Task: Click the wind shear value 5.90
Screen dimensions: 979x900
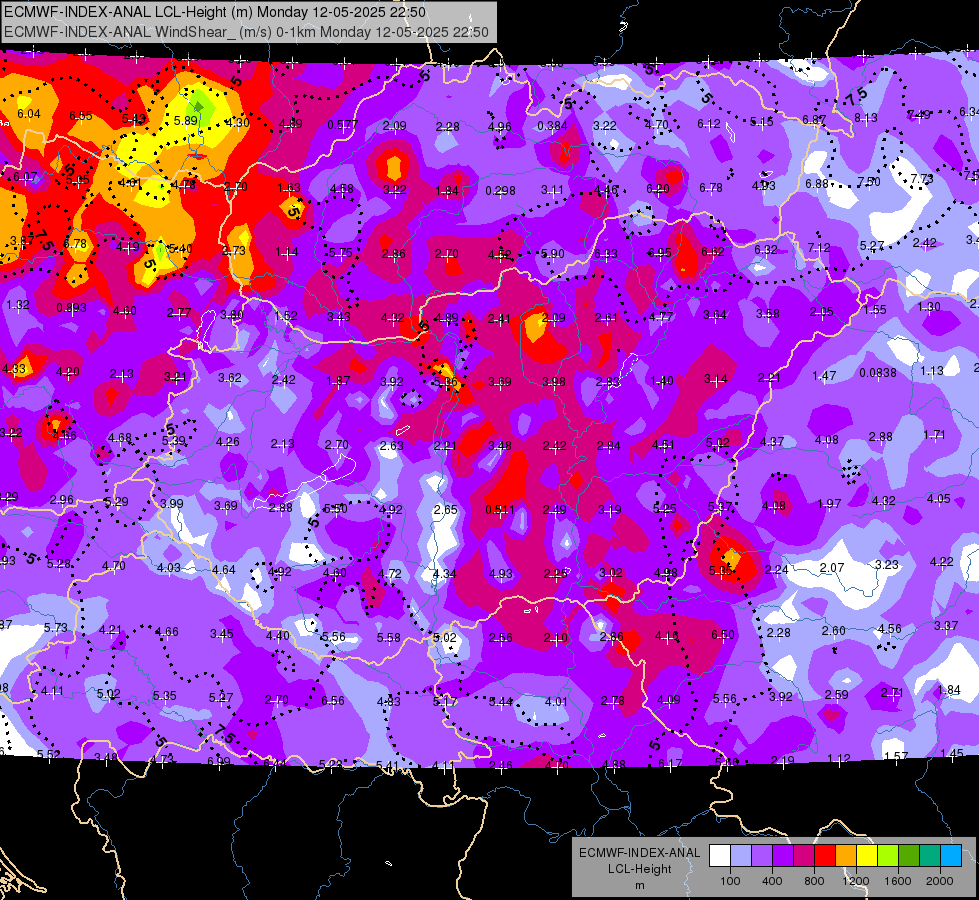Action: click(553, 253)
